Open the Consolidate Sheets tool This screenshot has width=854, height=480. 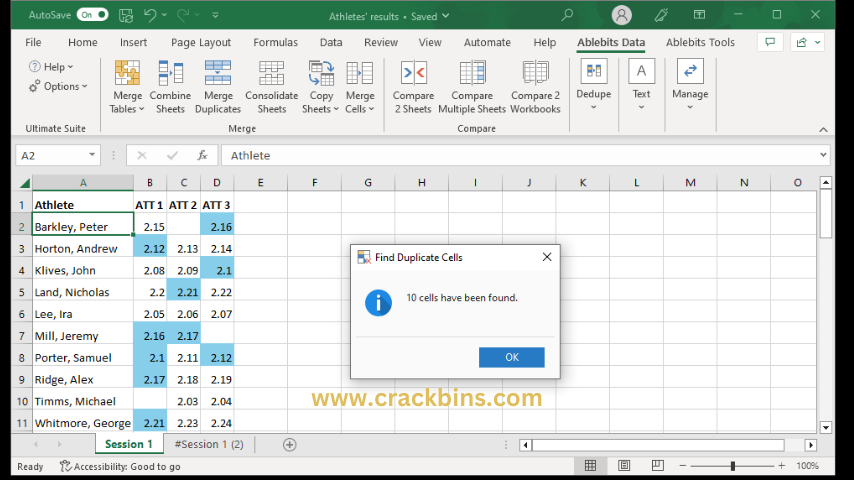[271, 87]
